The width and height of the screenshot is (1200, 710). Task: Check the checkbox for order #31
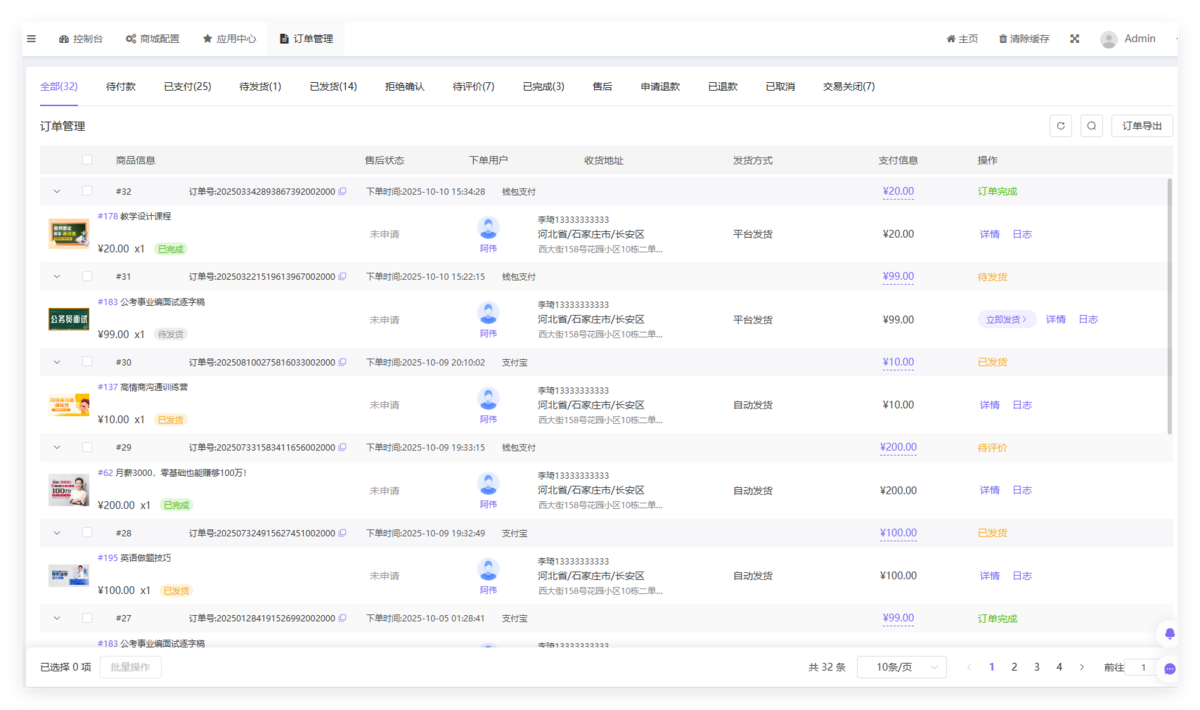[87, 277]
